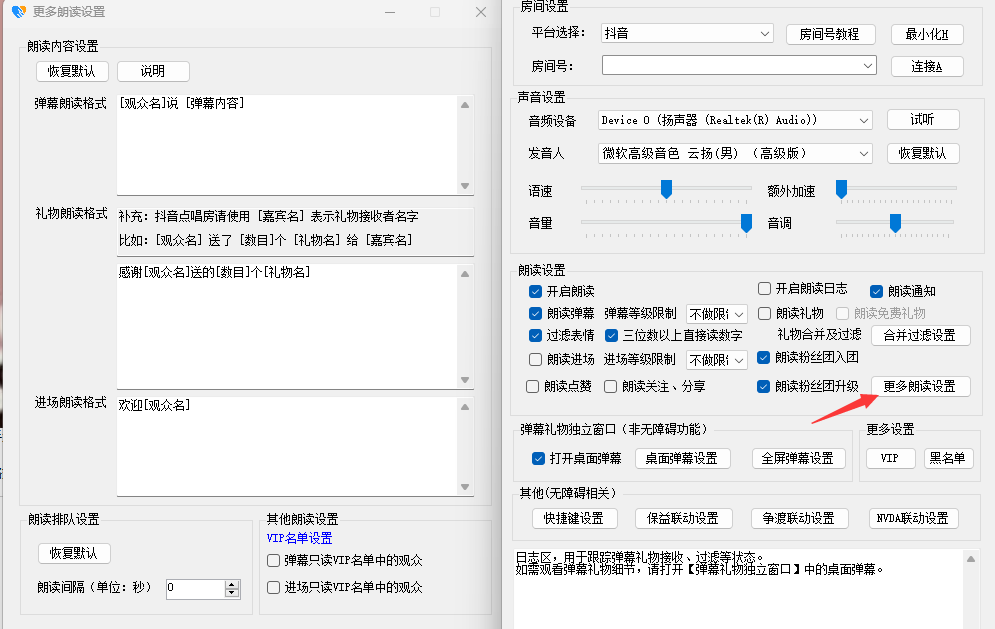Click the 额外加速 slider handle

point(841,189)
